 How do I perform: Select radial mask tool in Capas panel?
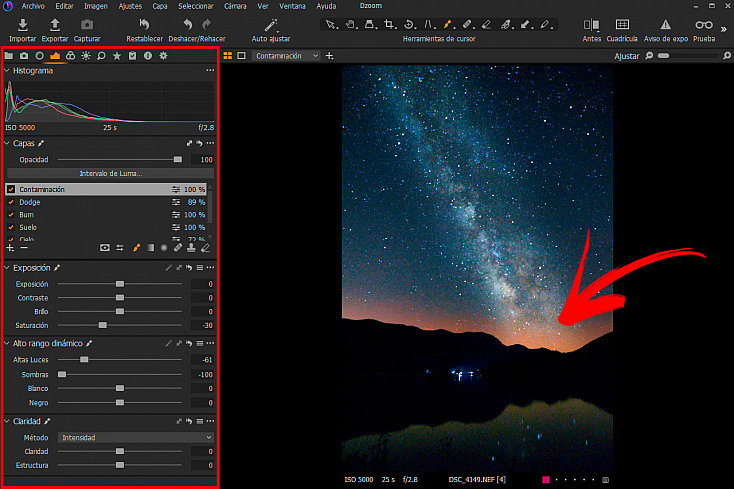point(164,248)
